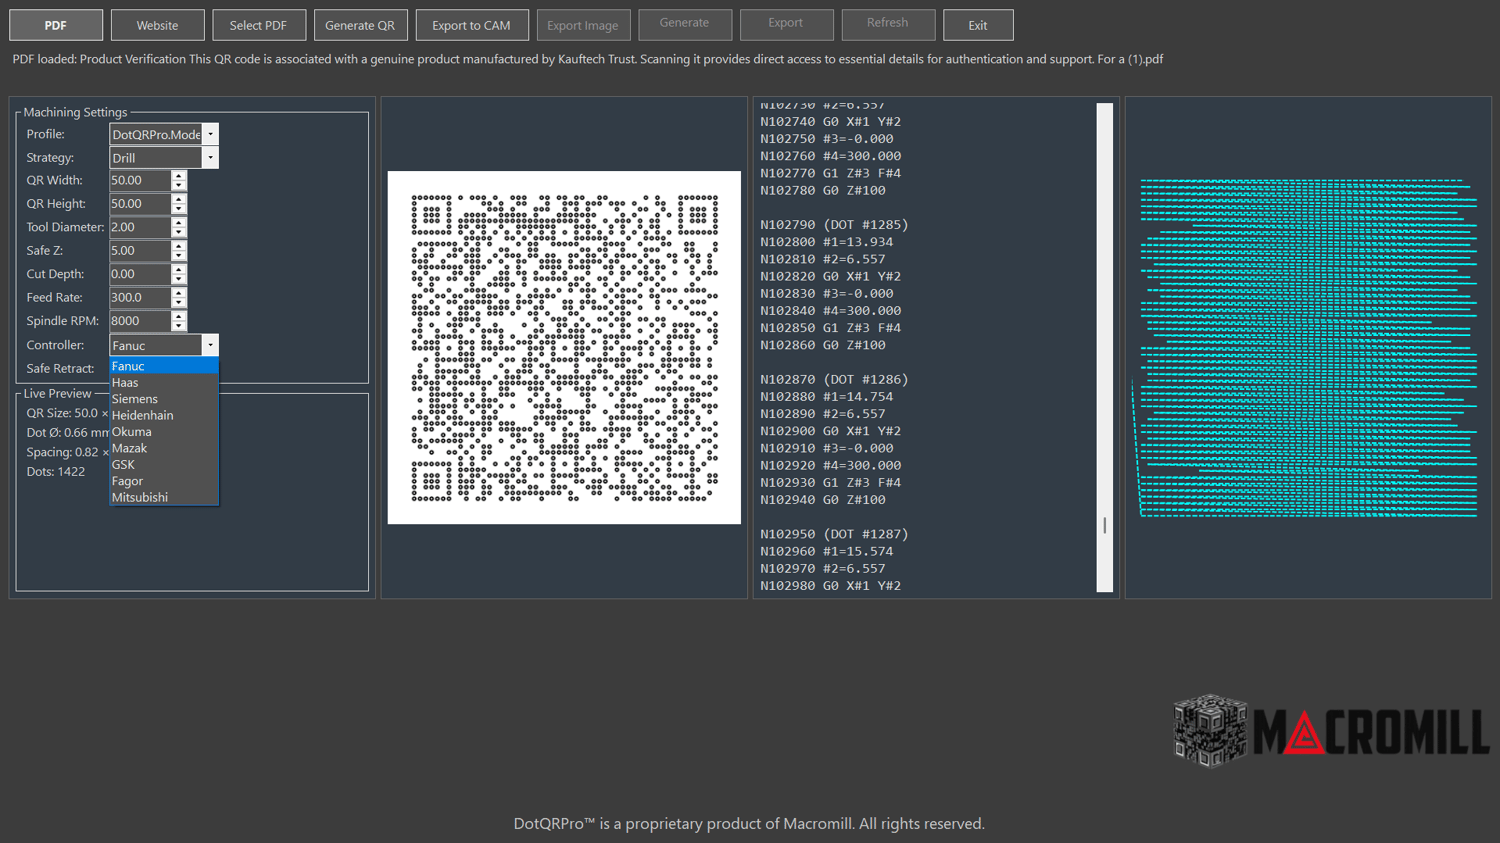The image size is (1500, 843).
Task: Decrease Tool Diameter with down arrow
Action: pyautogui.click(x=179, y=233)
